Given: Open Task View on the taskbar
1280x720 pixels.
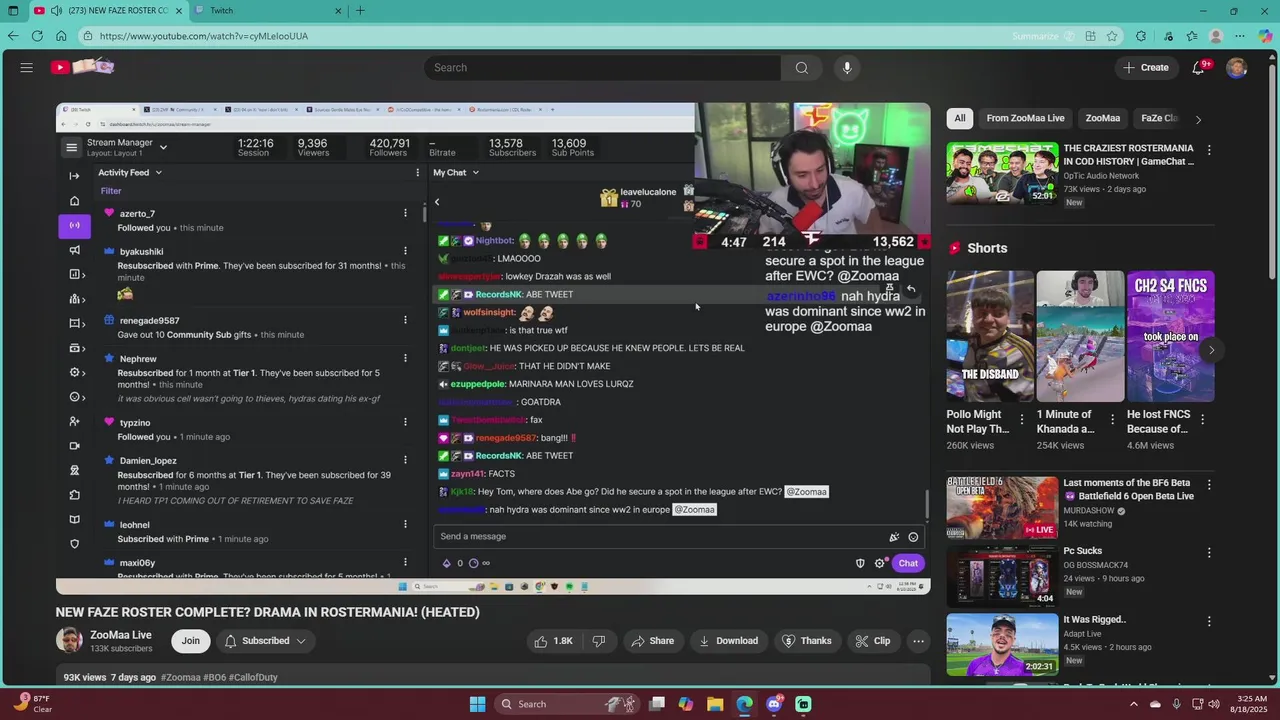Looking at the screenshot, I should pyautogui.click(x=657, y=704).
